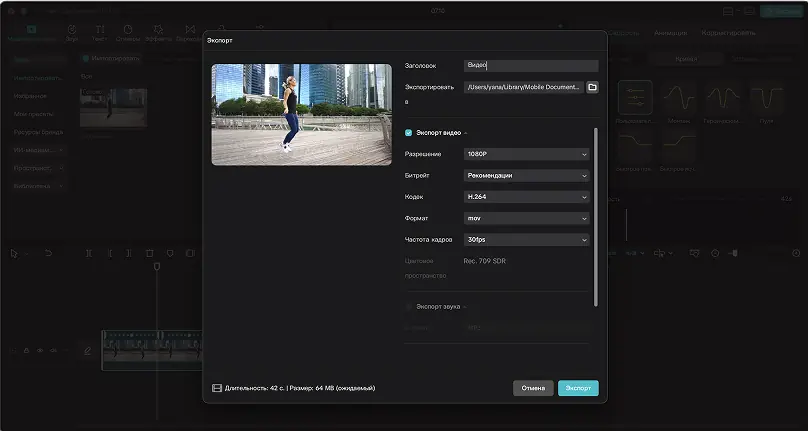Select the Кривая speed tab behind dialog

[x=686, y=59]
